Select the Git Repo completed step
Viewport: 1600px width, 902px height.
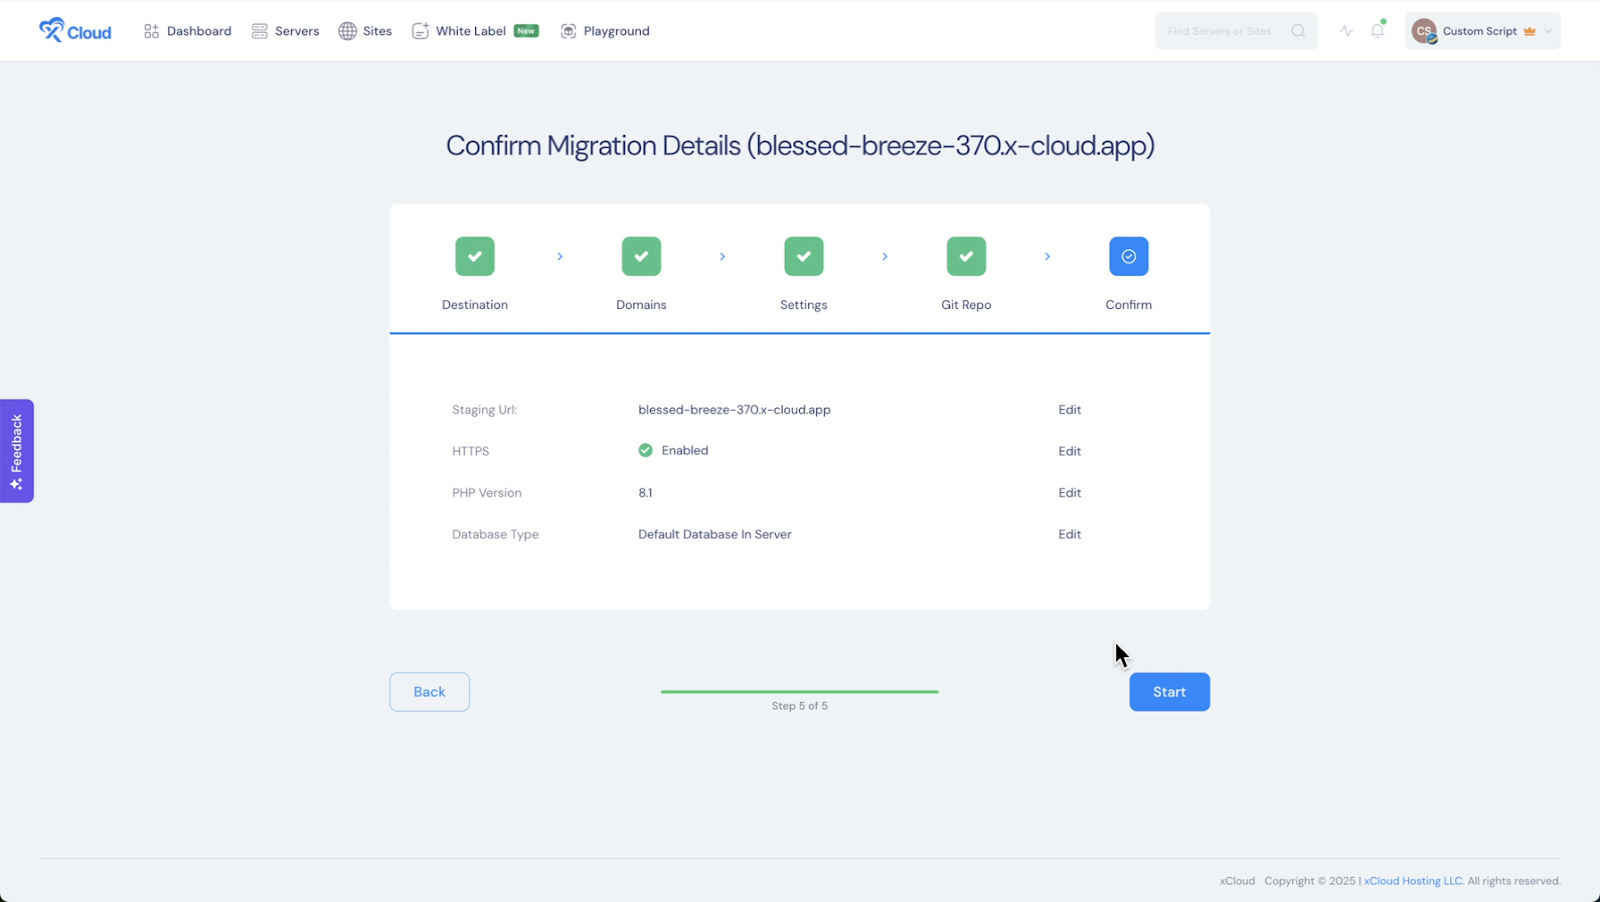tap(966, 256)
